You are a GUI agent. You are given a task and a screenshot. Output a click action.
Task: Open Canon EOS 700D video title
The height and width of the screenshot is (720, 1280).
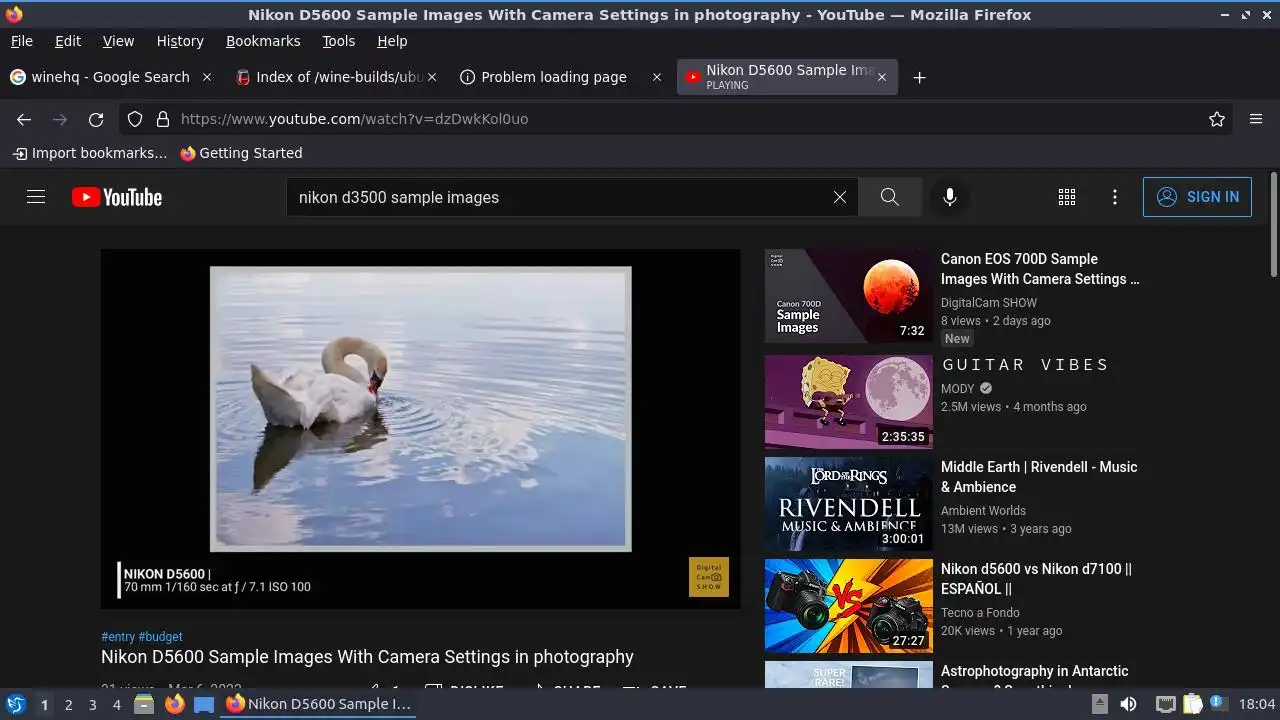click(x=1040, y=269)
